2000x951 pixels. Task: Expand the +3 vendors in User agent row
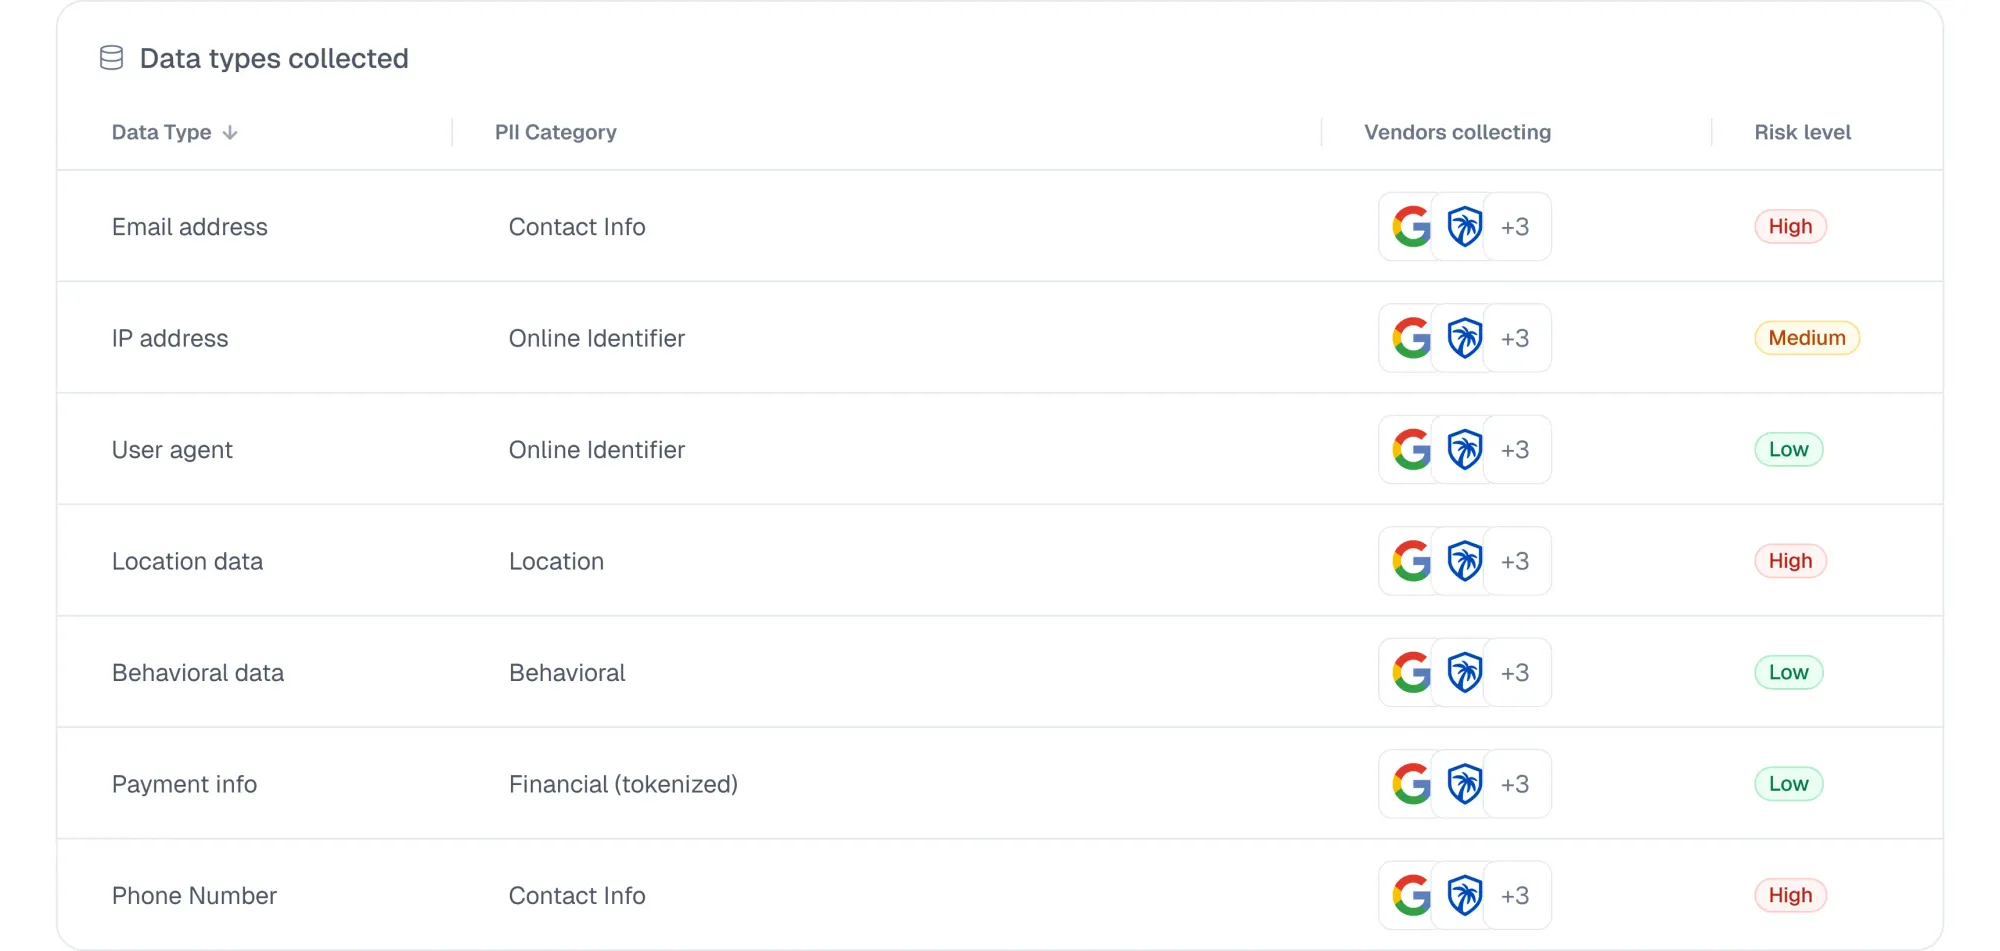[1514, 449]
